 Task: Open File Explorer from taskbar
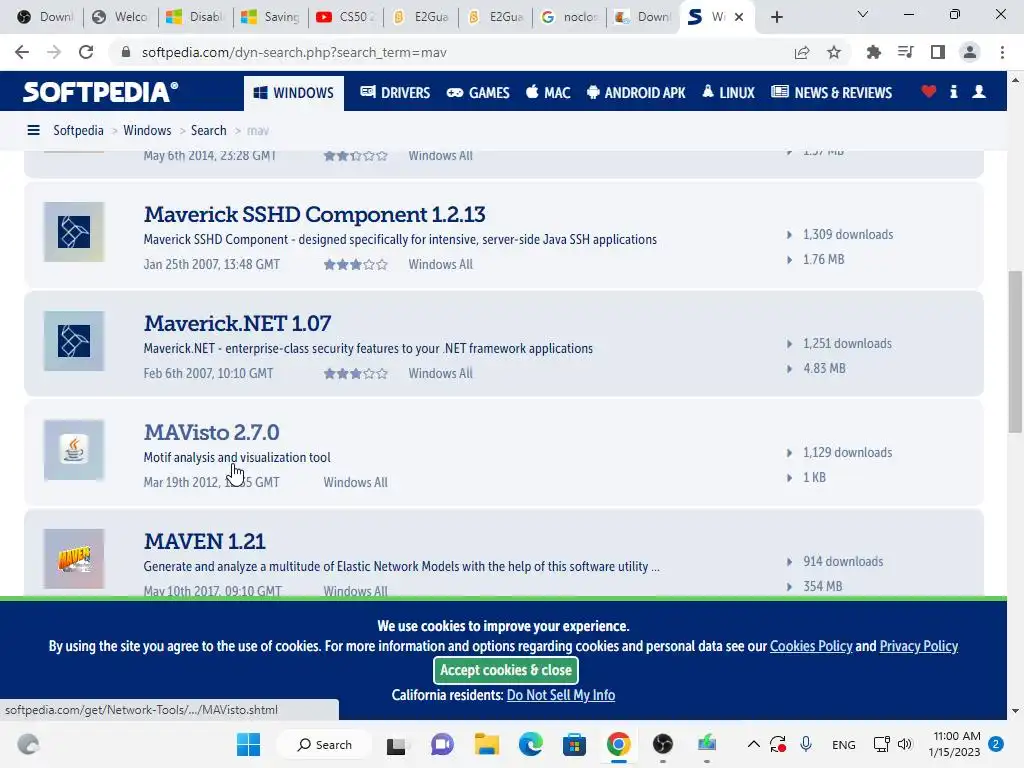[487, 744]
